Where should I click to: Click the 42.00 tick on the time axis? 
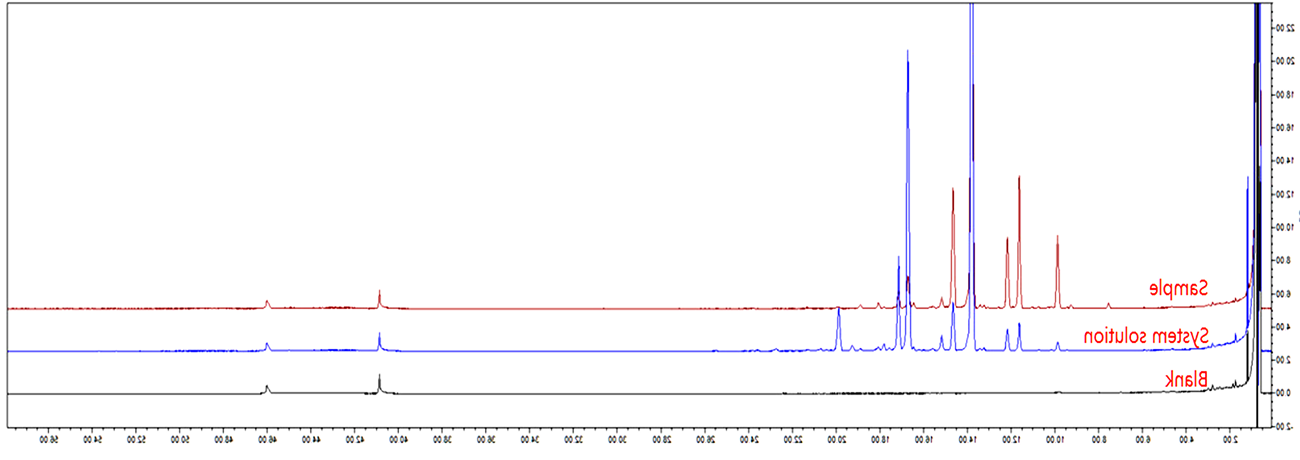(355, 440)
